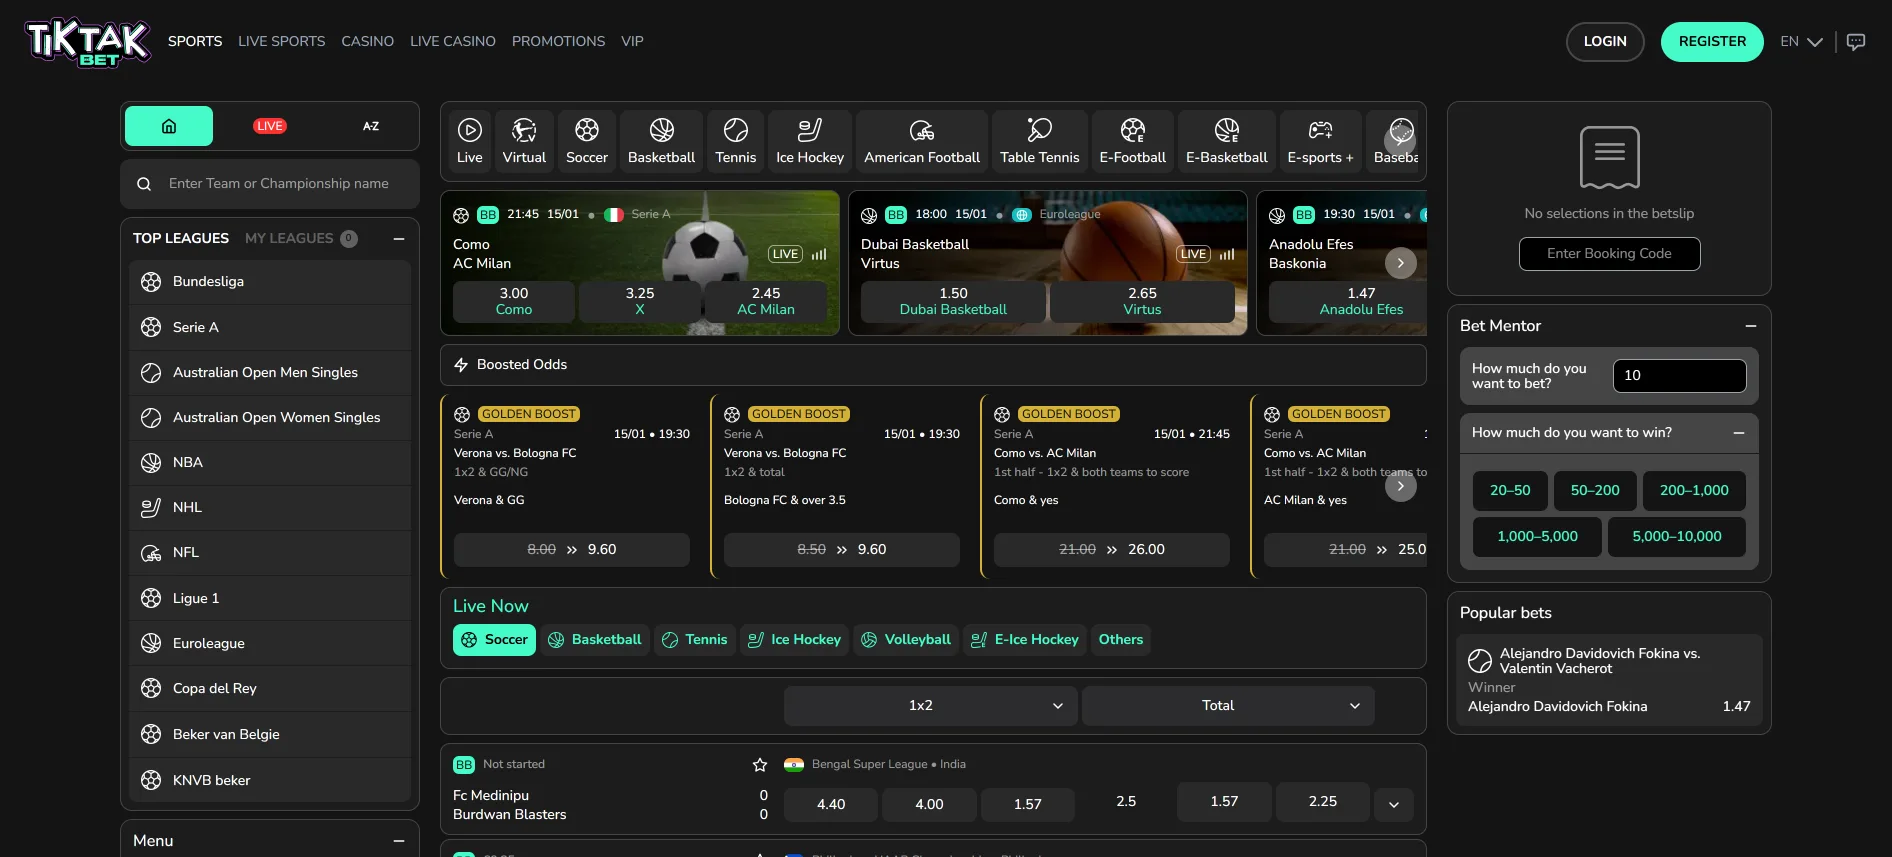Image resolution: width=1892 pixels, height=857 pixels.
Task: Choose the 50–200 win range option
Action: tap(1594, 491)
